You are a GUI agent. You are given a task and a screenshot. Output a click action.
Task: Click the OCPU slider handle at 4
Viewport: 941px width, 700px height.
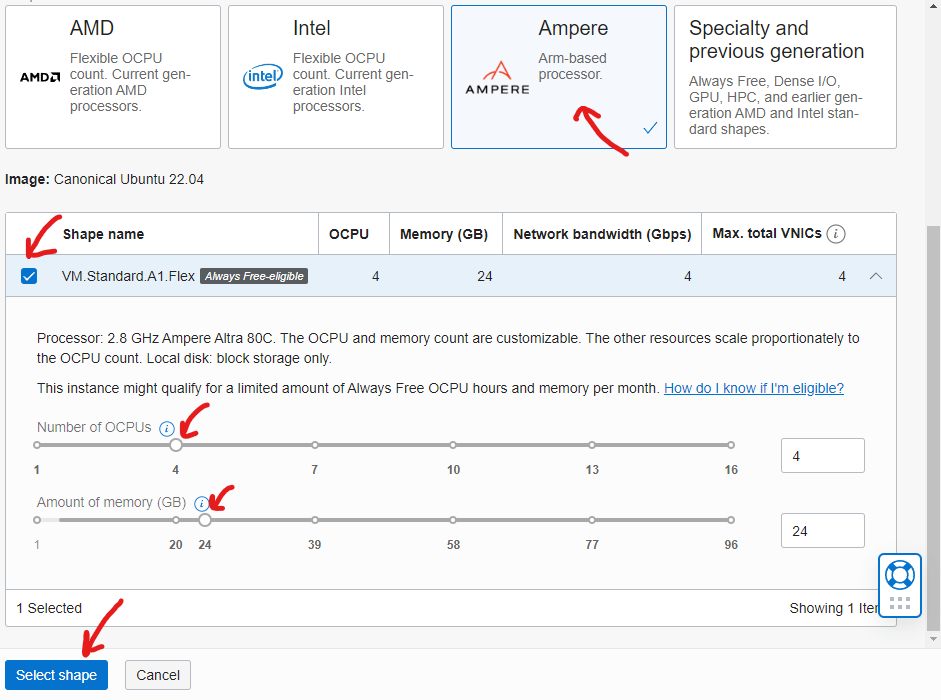[x=175, y=445]
